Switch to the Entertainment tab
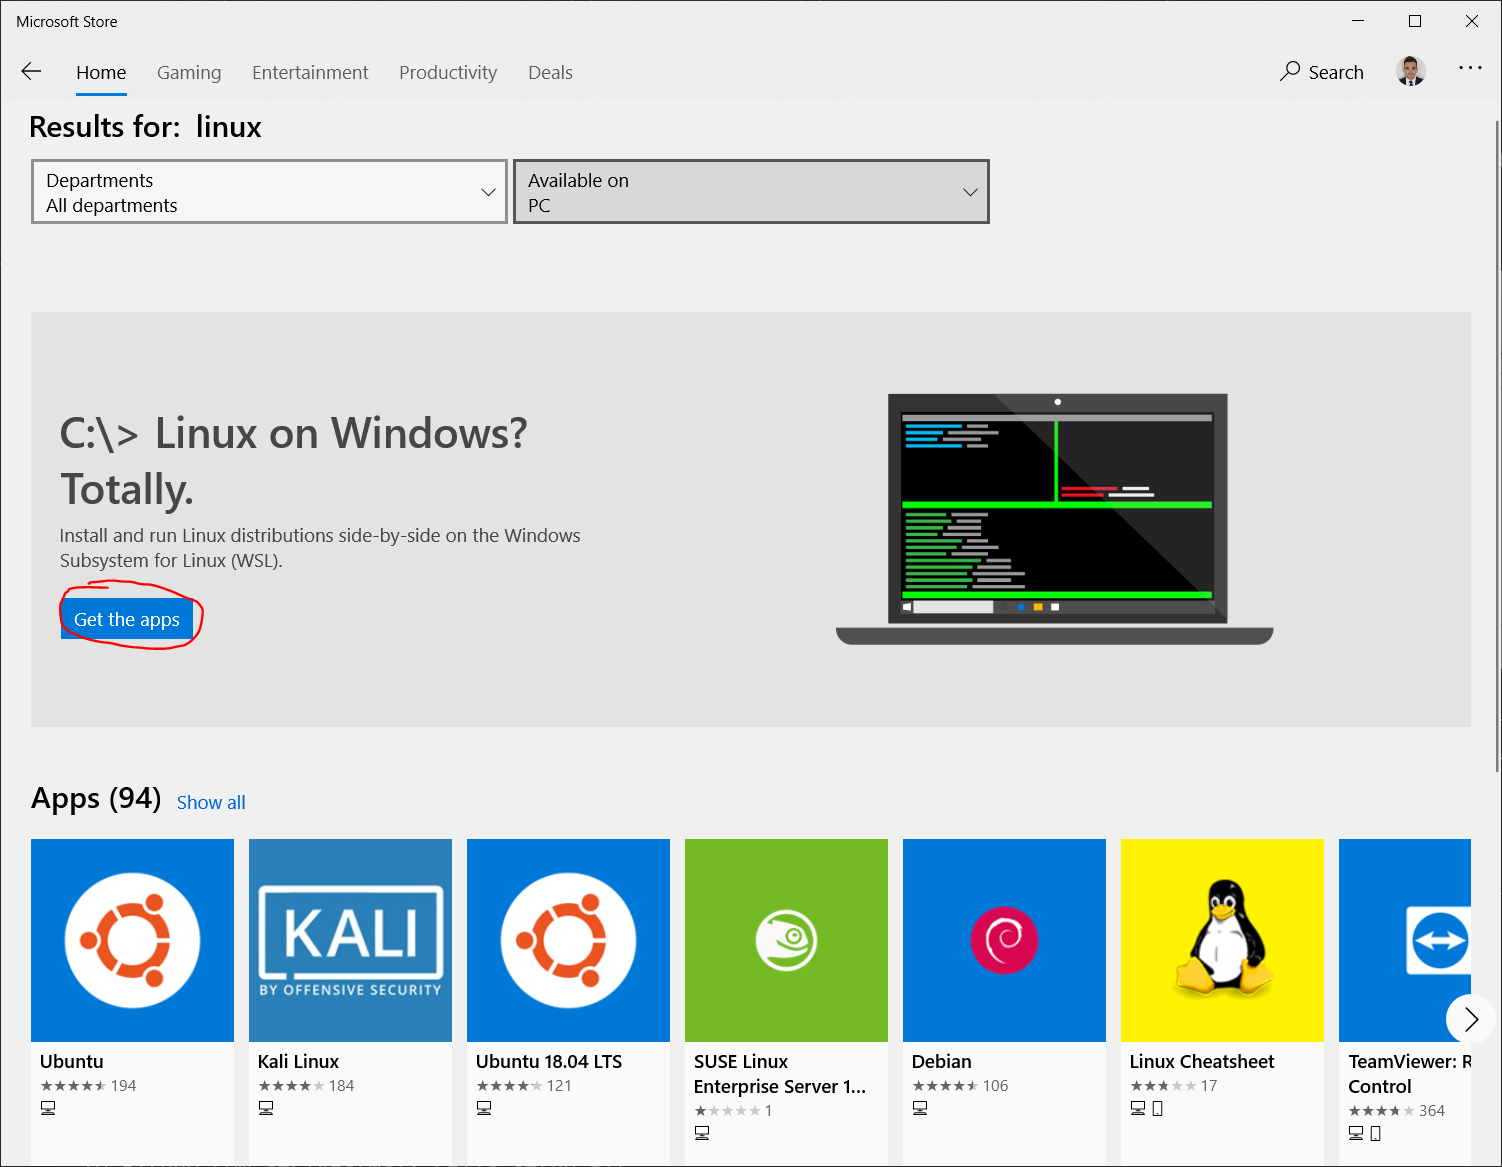The image size is (1502, 1167). click(x=310, y=73)
